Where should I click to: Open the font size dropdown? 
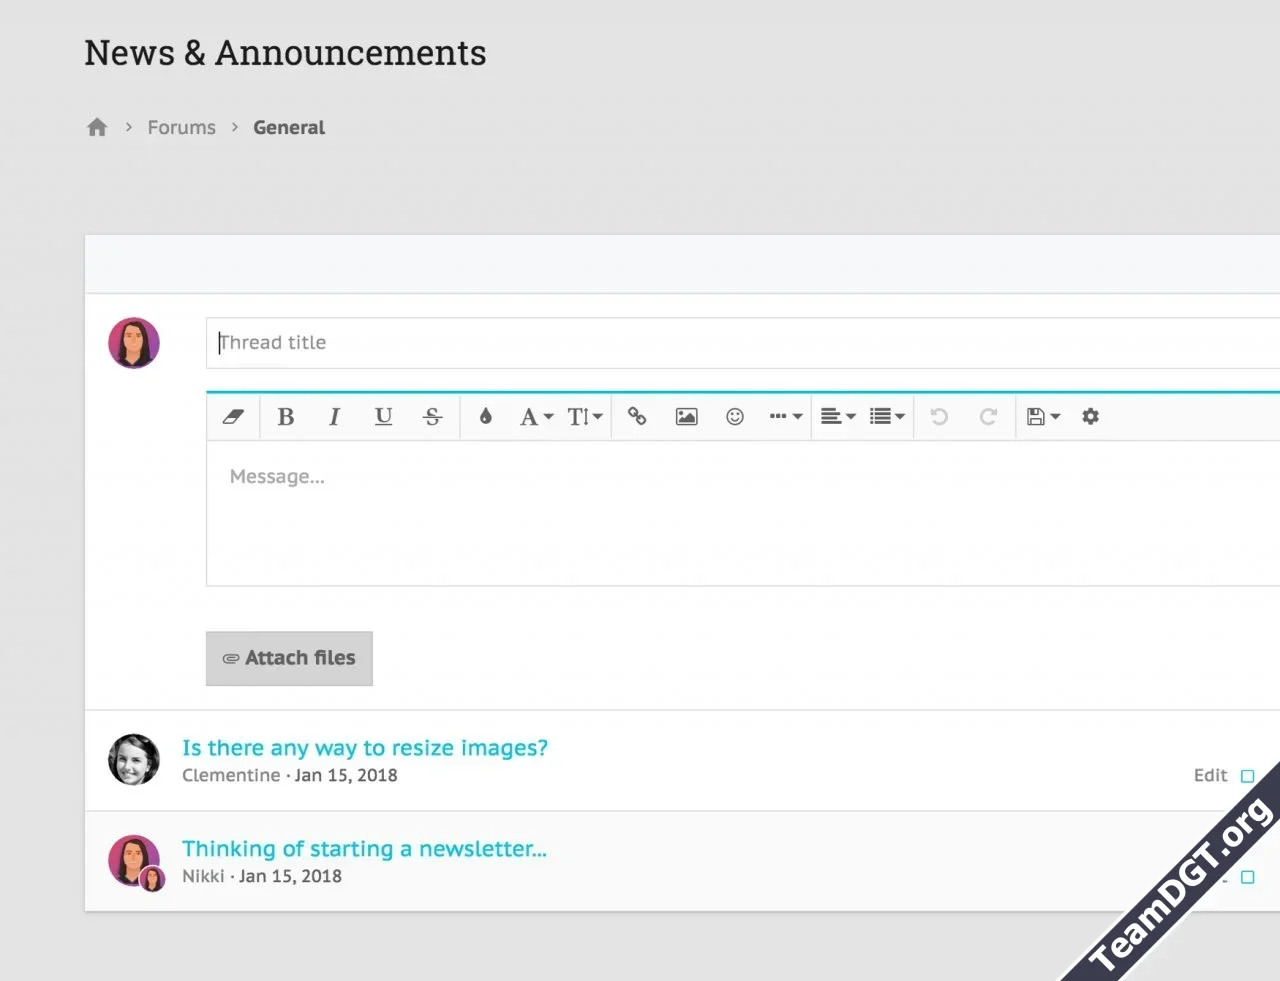click(x=585, y=417)
